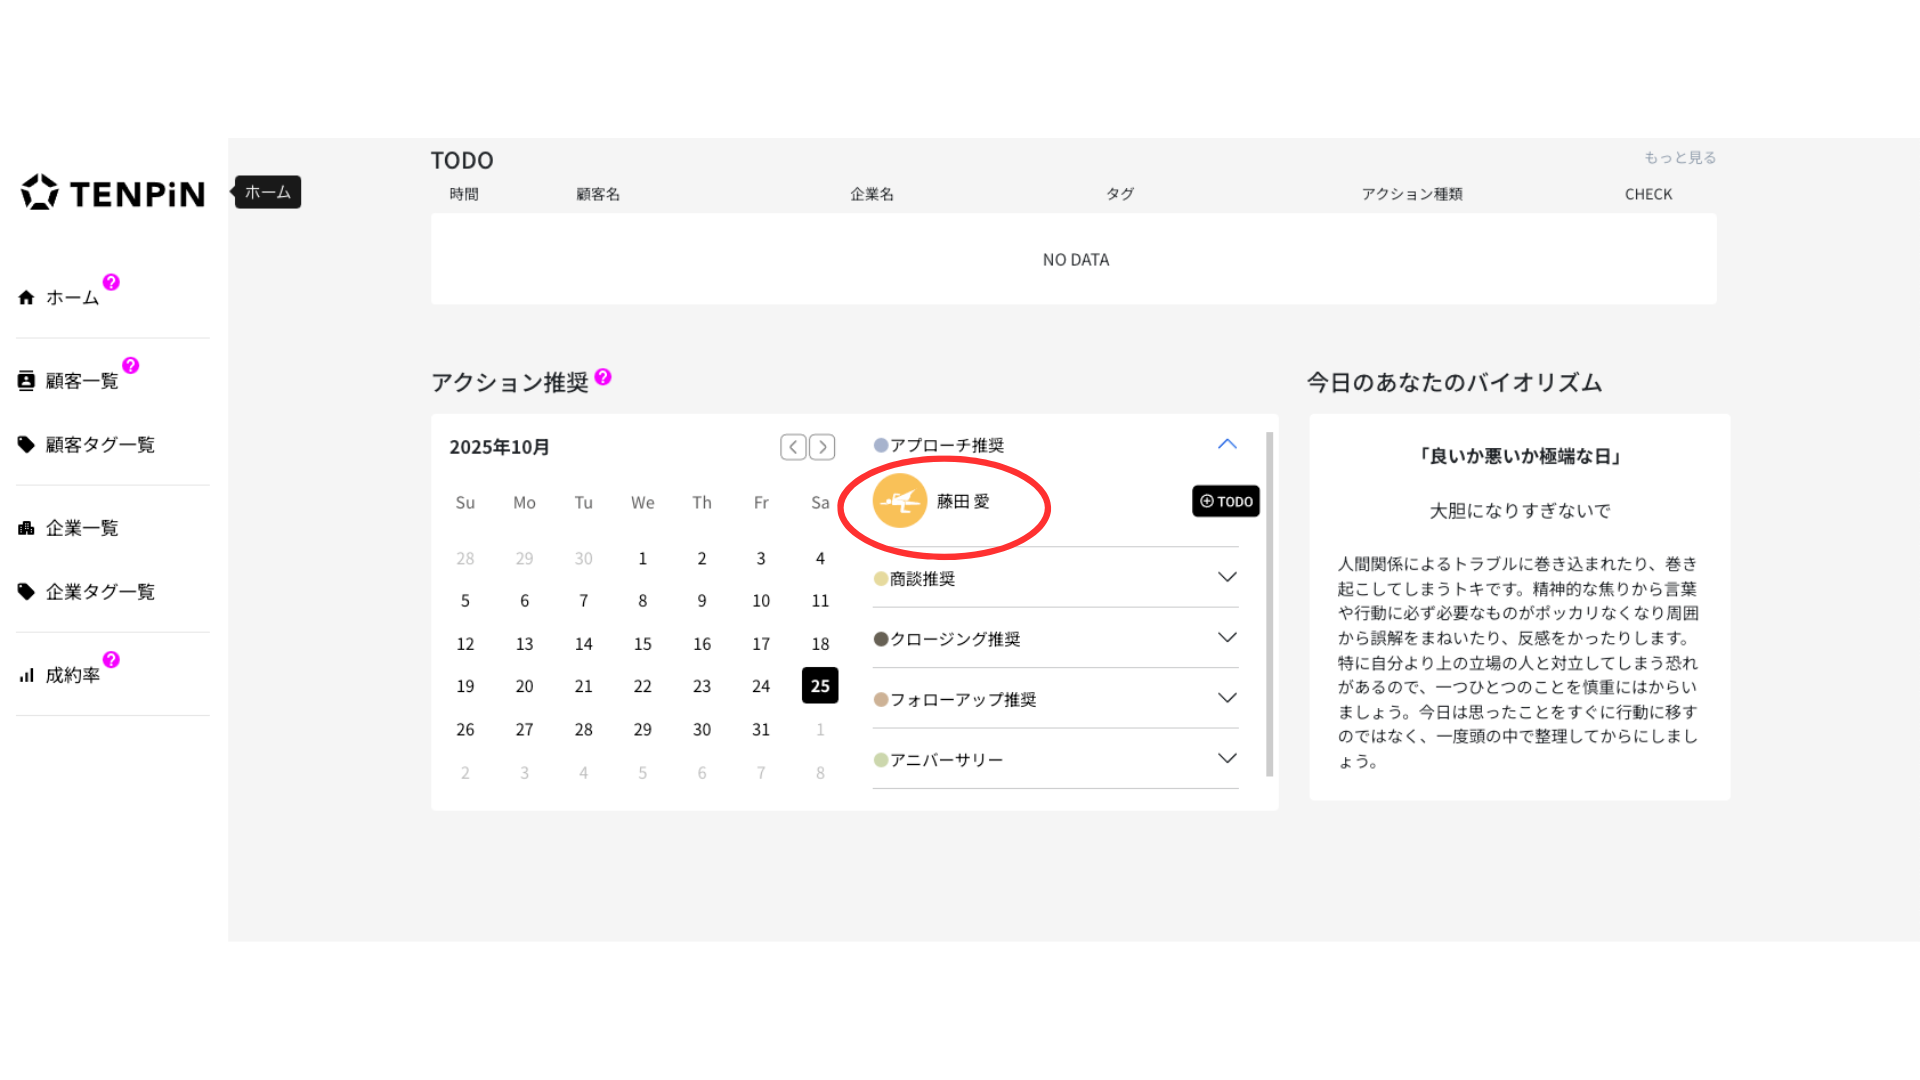This screenshot has width=1920, height=1080.
Task: Click the help icon beside 顧客一覧
Action: pos(130,365)
